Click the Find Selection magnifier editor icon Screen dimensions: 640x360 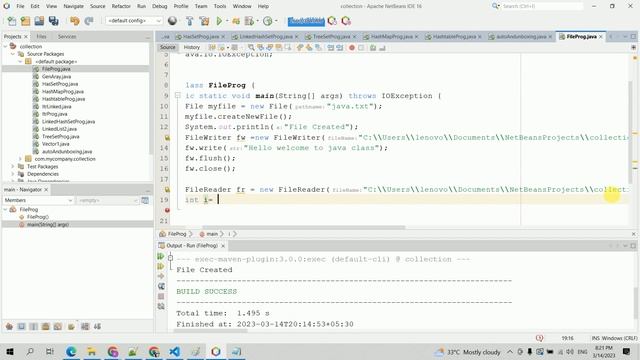[251, 48]
